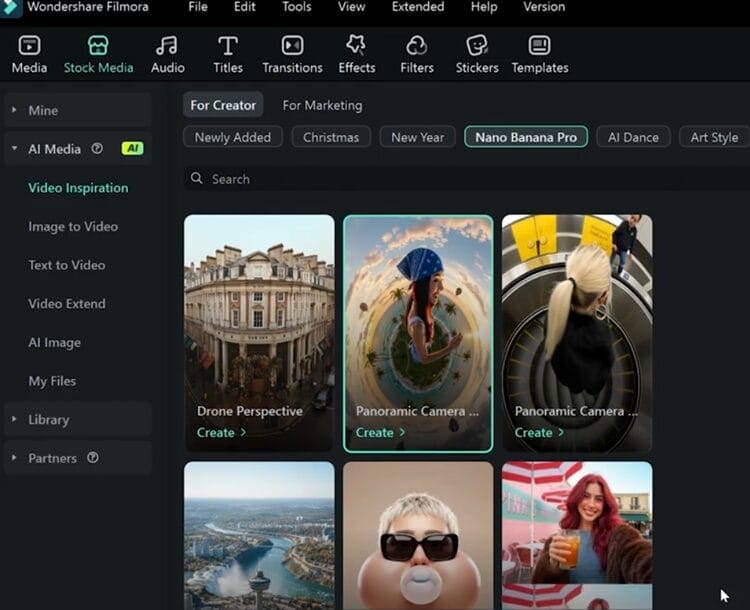
Task: Select the Templates icon
Action: tap(539, 46)
